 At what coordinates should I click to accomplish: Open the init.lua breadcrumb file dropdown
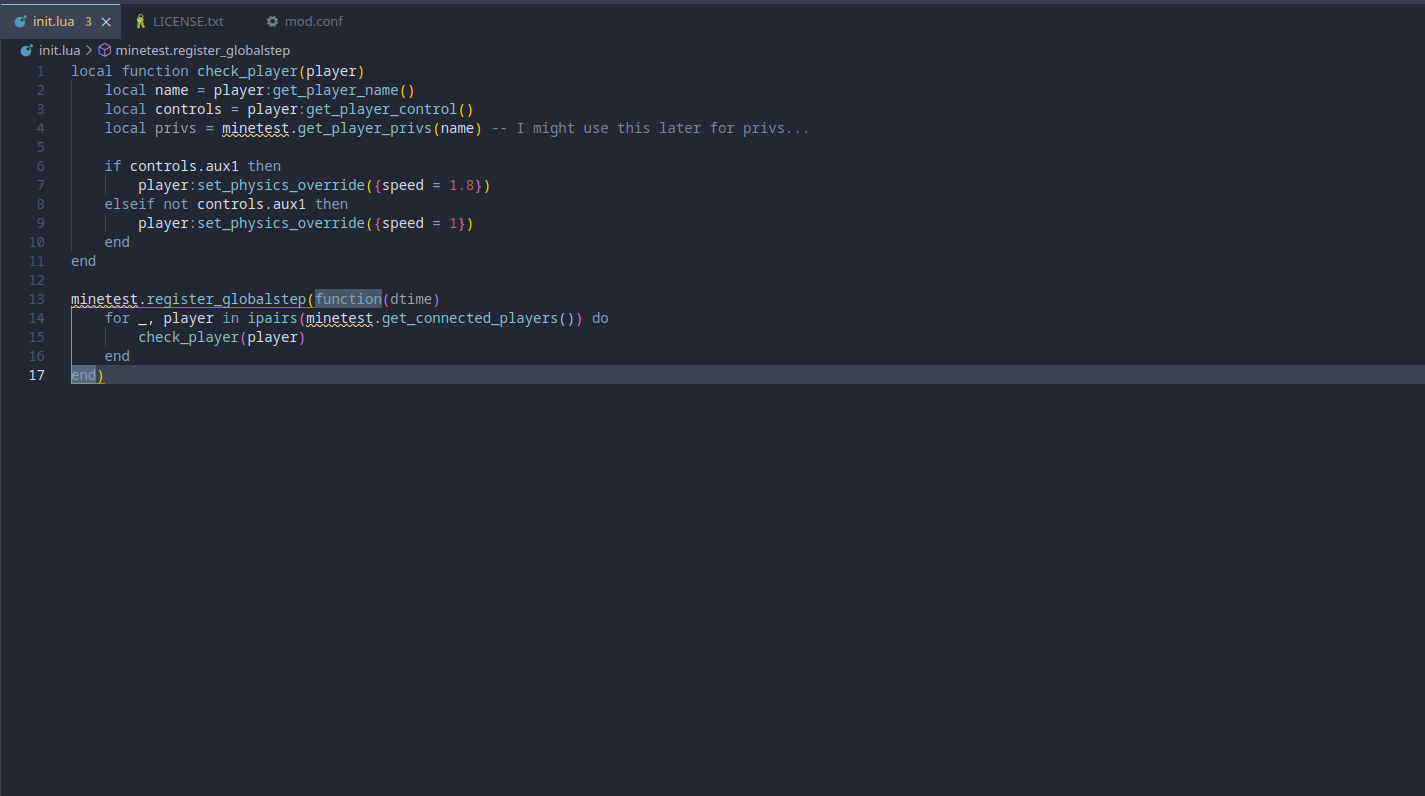[59, 50]
